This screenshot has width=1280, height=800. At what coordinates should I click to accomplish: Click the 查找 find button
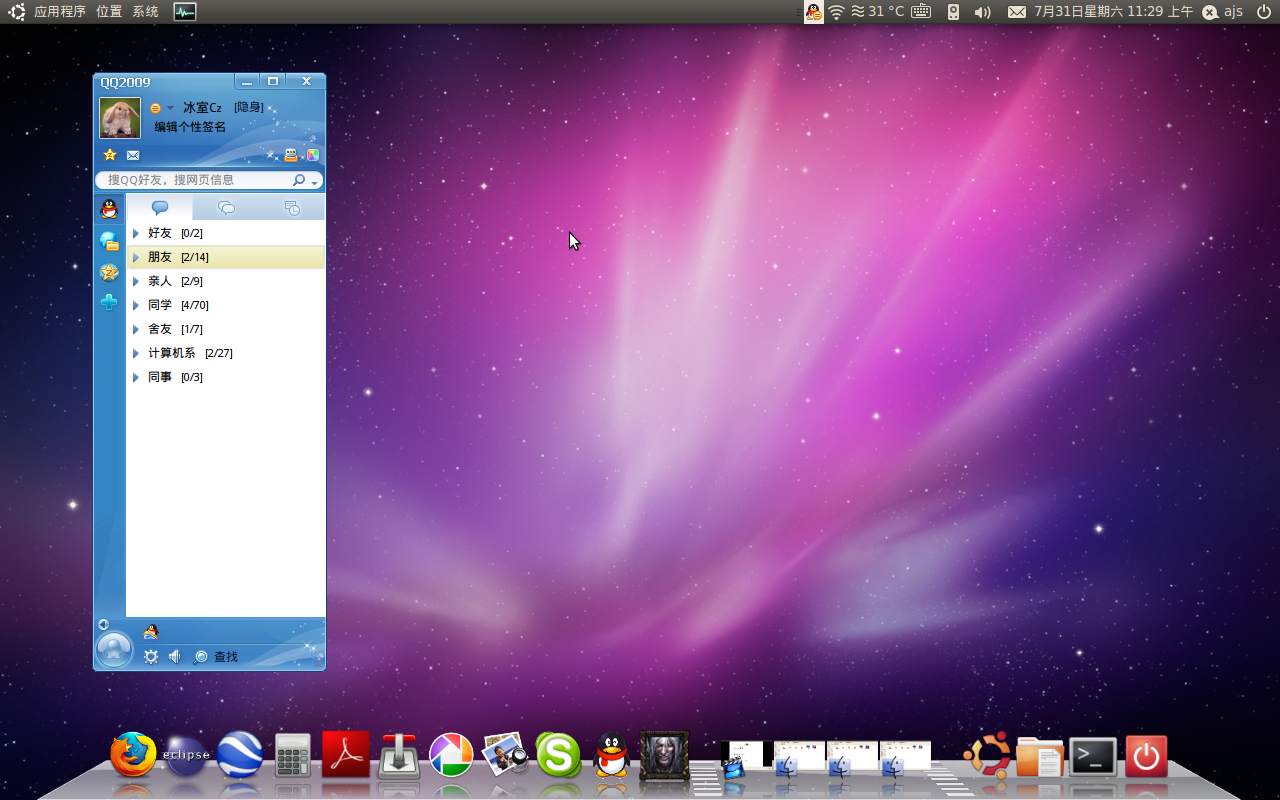216,657
